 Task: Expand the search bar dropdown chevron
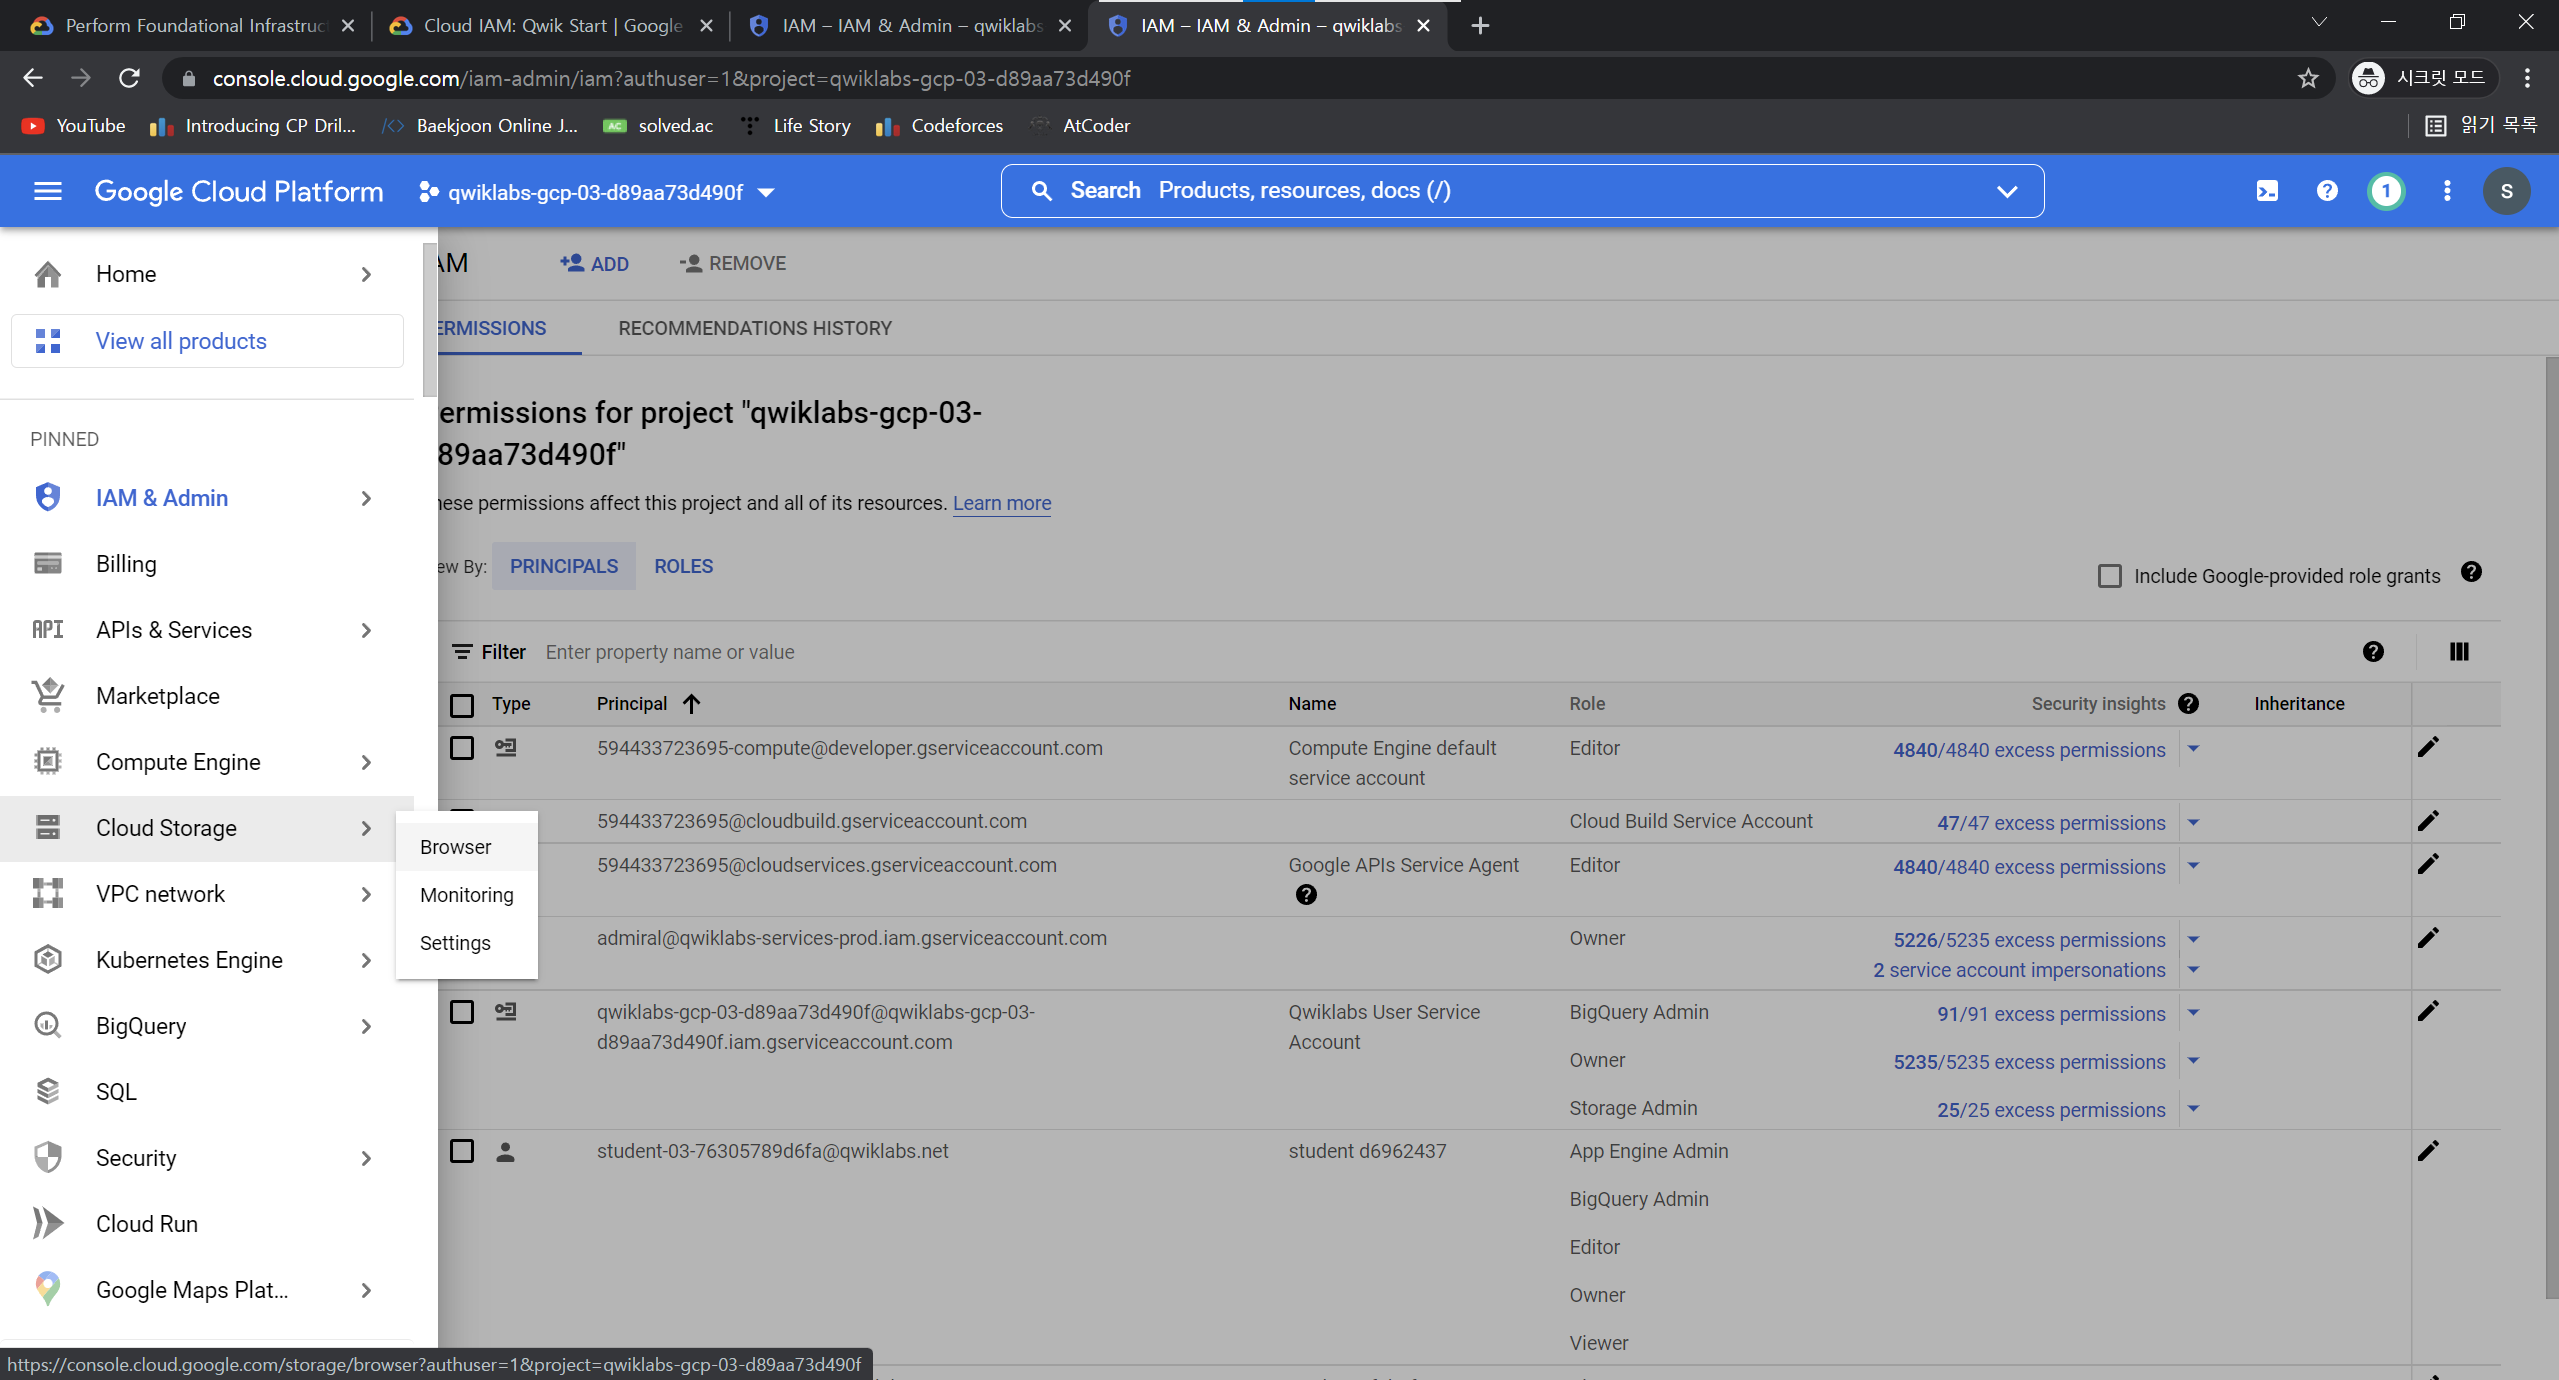pos(2006,191)
